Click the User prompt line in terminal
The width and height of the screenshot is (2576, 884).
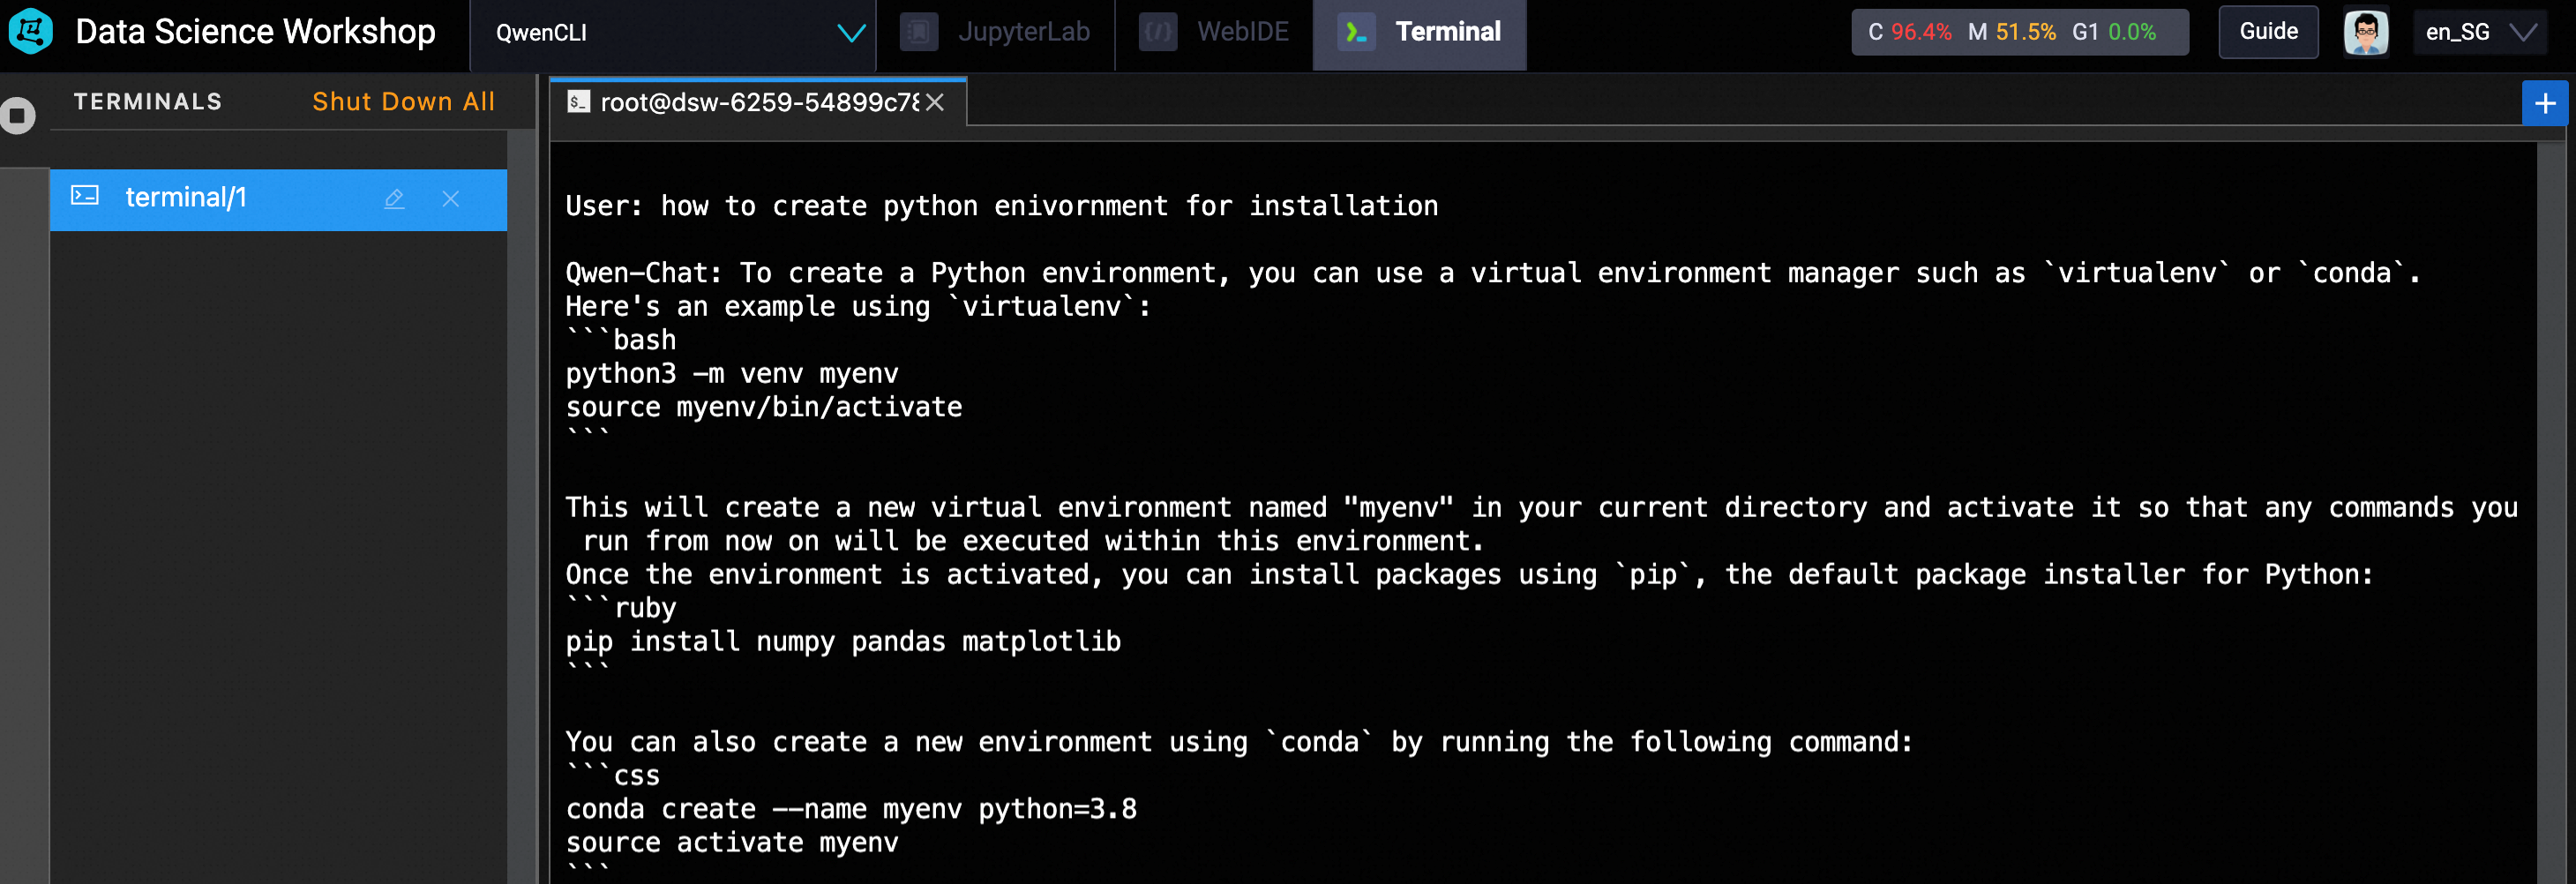pos(1002,206)
